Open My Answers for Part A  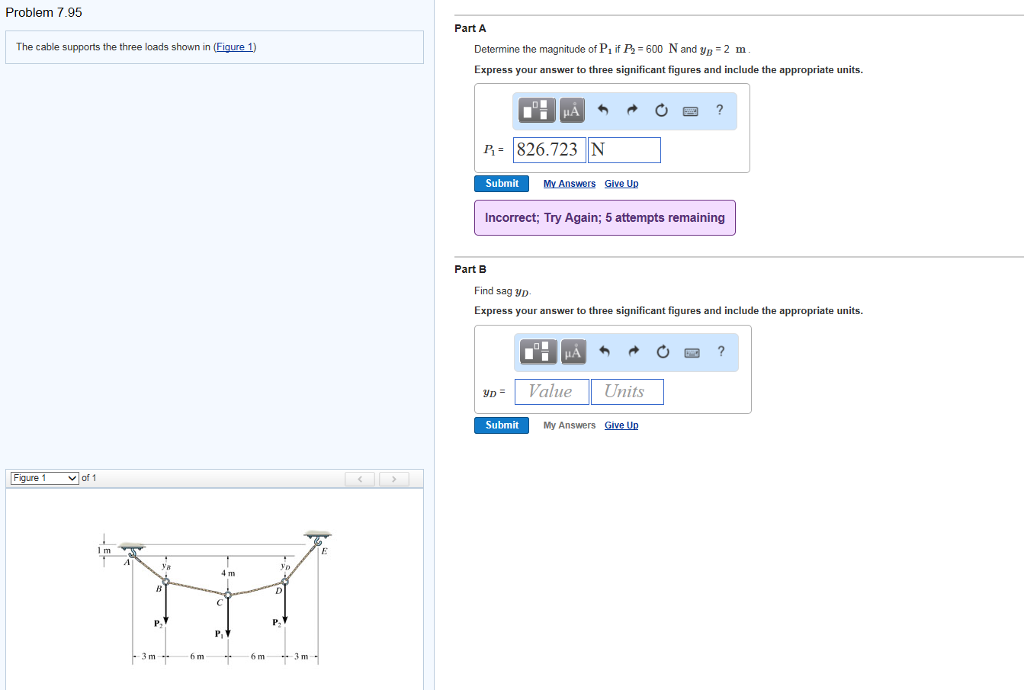point(569,183)
